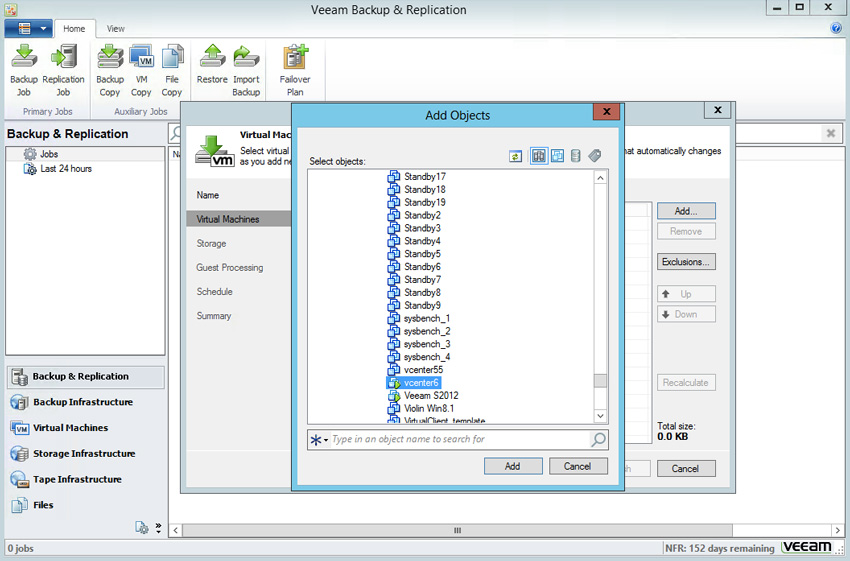Select the Guest Processing wizard step
Screen dimensions: 850x561
tap(230, 268)
